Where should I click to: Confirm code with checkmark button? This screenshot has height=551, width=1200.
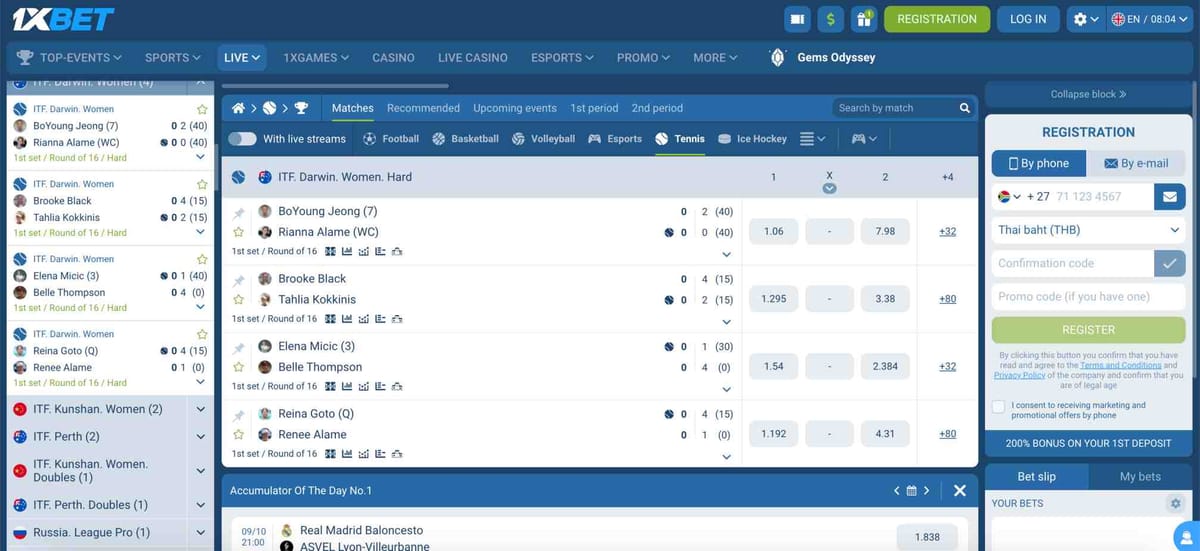click(x=1169, y=264)
